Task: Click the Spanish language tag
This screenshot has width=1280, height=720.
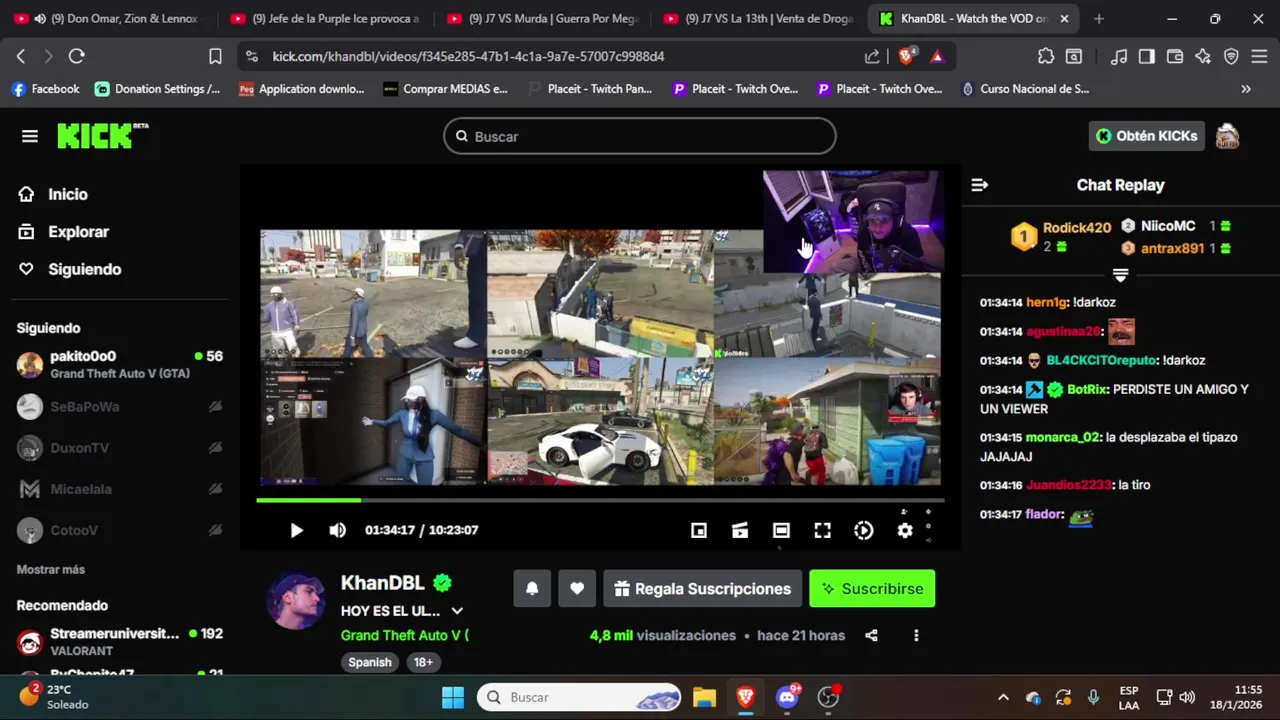Action: coord(370,662)
